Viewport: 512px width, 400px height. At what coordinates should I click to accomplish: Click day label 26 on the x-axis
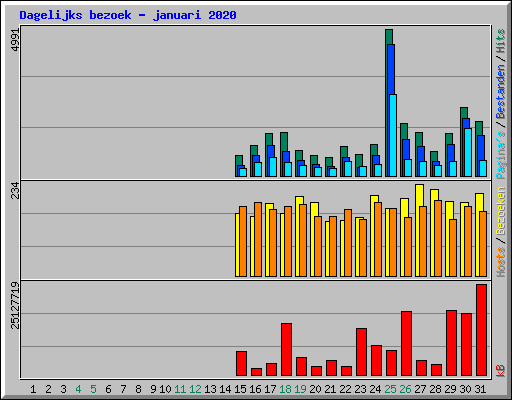click(x=405, y=389)
